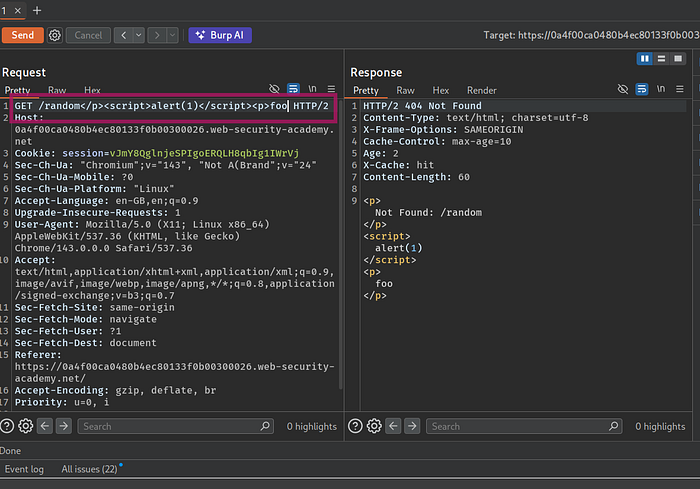This screenshot has width=700, height=489.
Task: Click Request search magnifier icon
Action: tap(265, 426)
